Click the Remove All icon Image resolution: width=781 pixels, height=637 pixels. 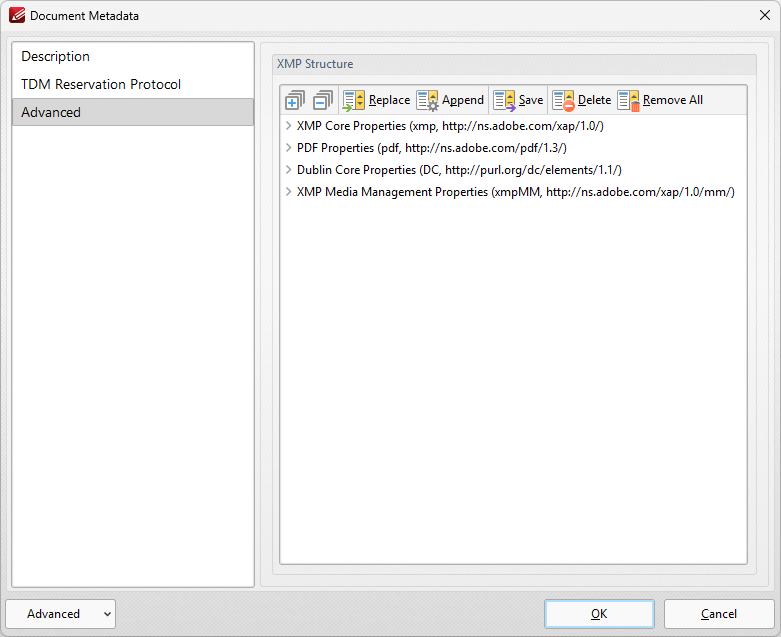pos(628,100)
